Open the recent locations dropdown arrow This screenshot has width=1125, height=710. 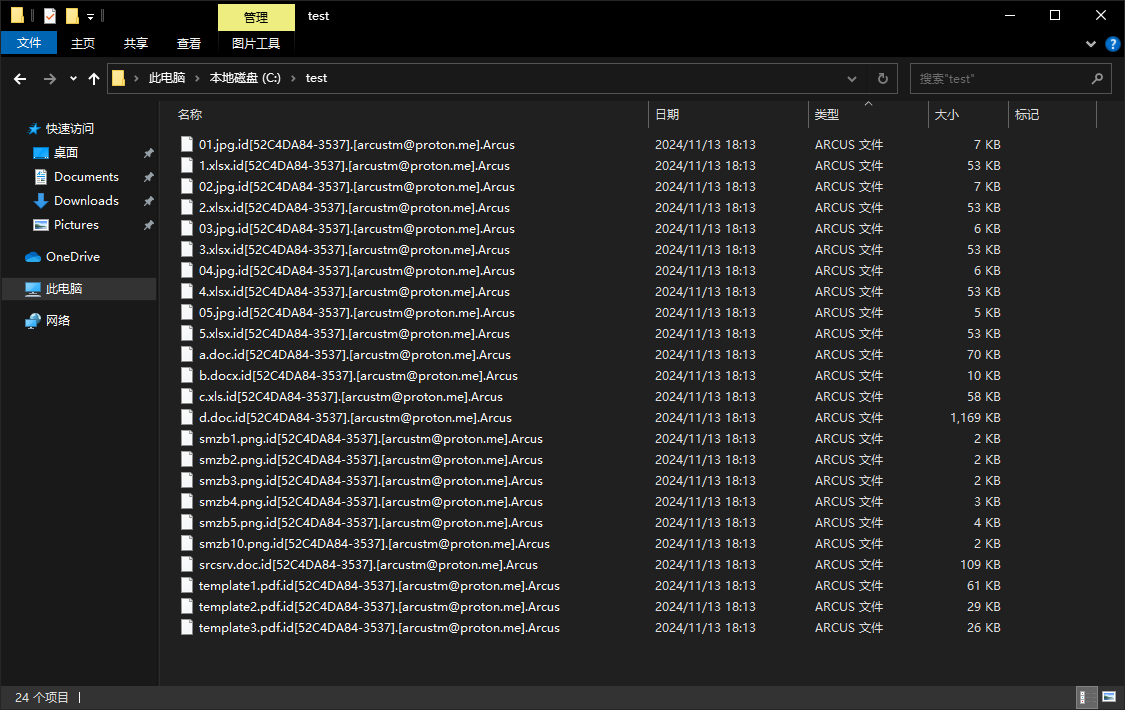click(x=73, y=79)
